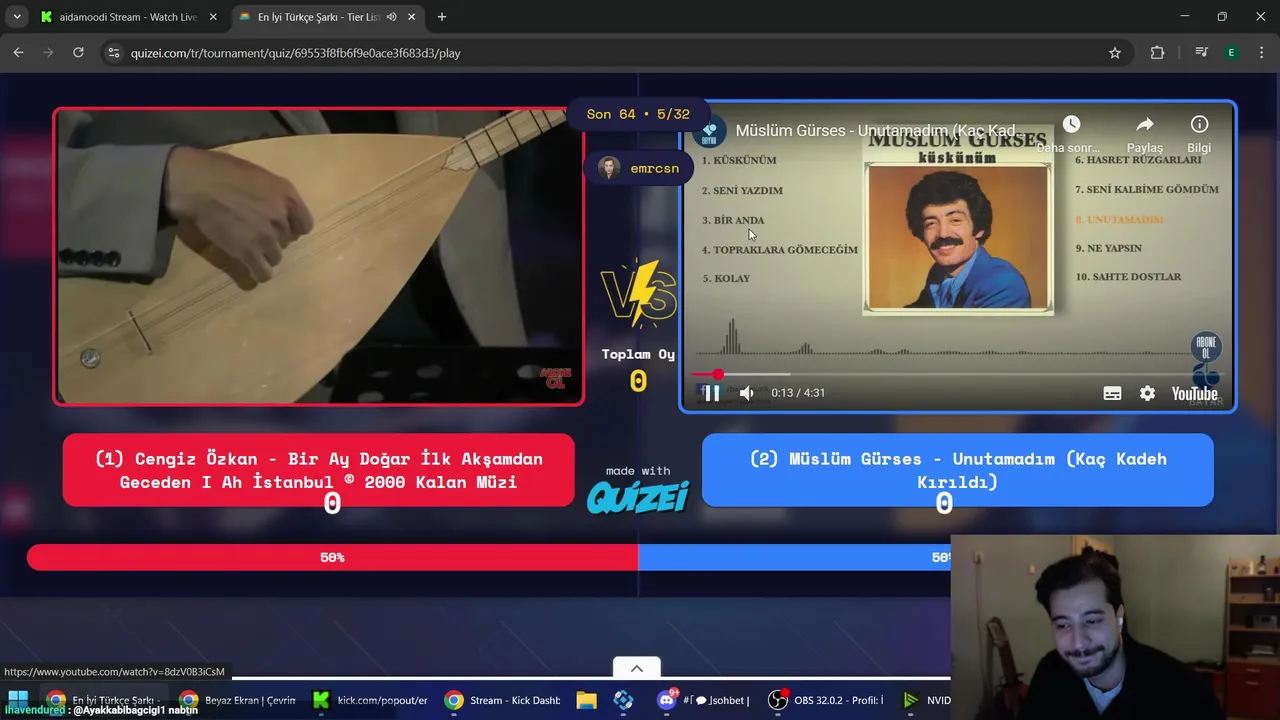Click the Son 64 • 5/32 round indicator
Image resolution: width=1280 pixels, height=720 pixels.
click(x=638, y=114)
